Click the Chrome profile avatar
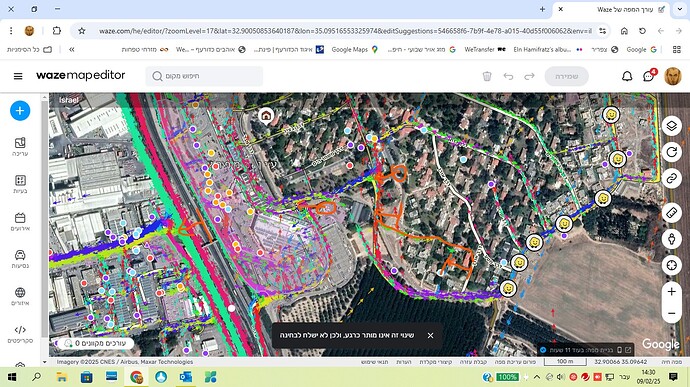The image size is (690, 387). (x=29, y=31)
